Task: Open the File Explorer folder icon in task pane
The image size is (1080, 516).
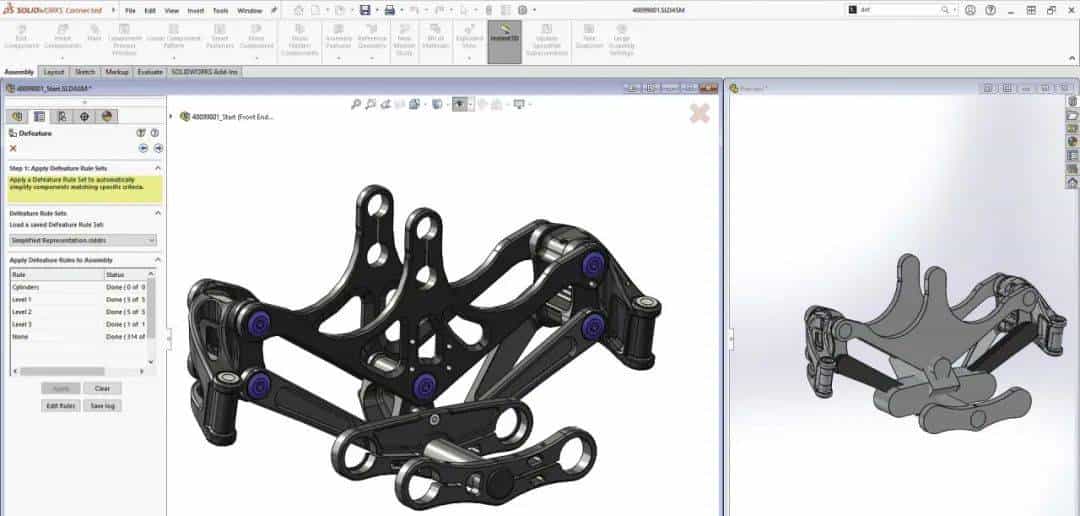Action: click(1072, 115)
